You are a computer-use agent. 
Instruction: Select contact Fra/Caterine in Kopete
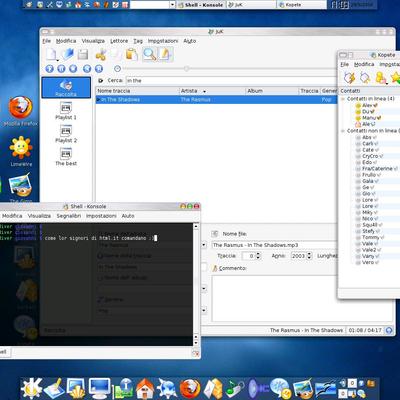coord(377,169)
